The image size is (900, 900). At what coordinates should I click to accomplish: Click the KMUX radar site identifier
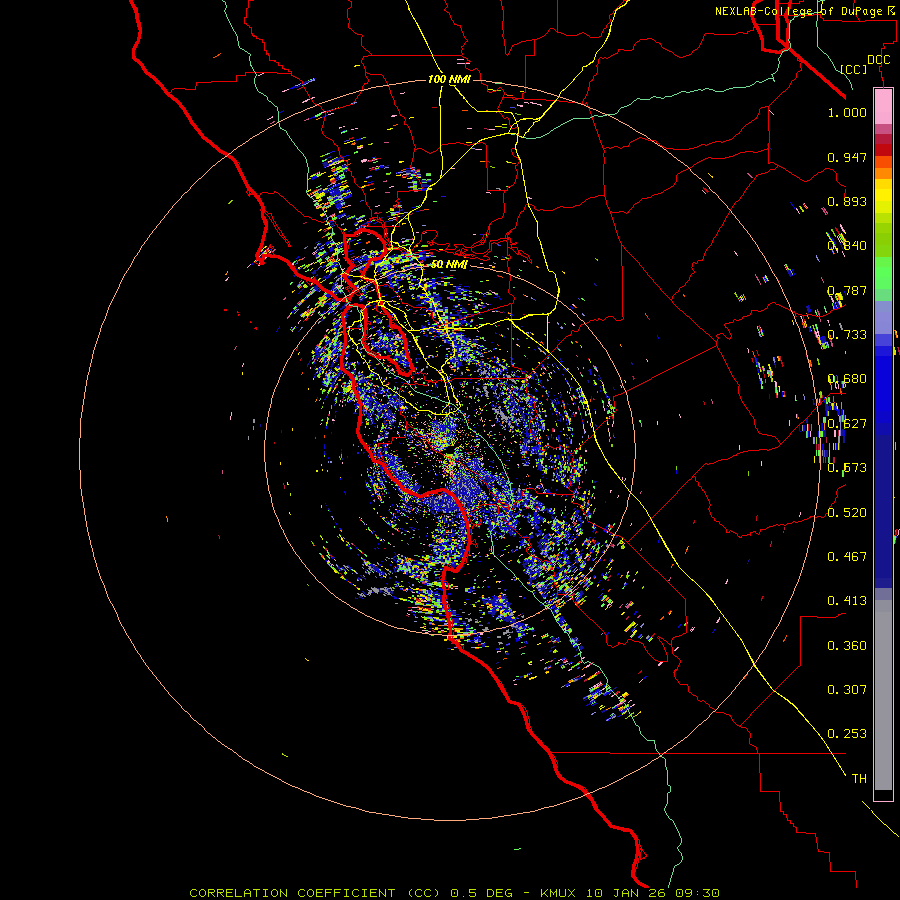pos(558,893)
